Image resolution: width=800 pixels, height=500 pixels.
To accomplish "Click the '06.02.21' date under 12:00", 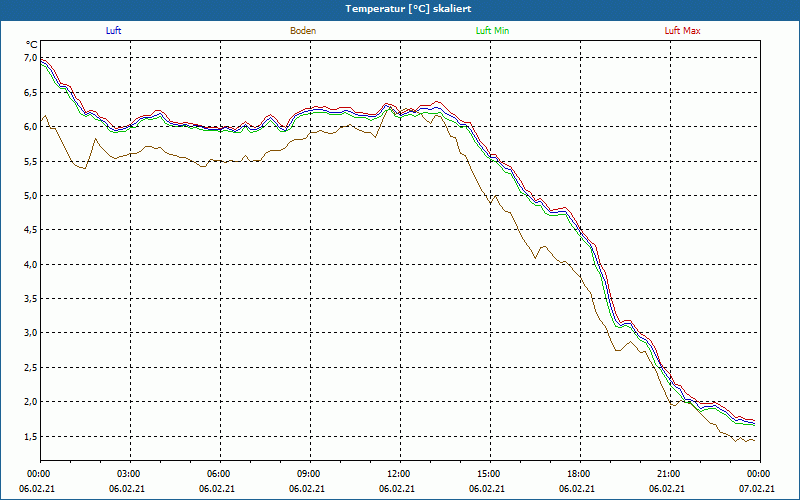I will 397,489.
